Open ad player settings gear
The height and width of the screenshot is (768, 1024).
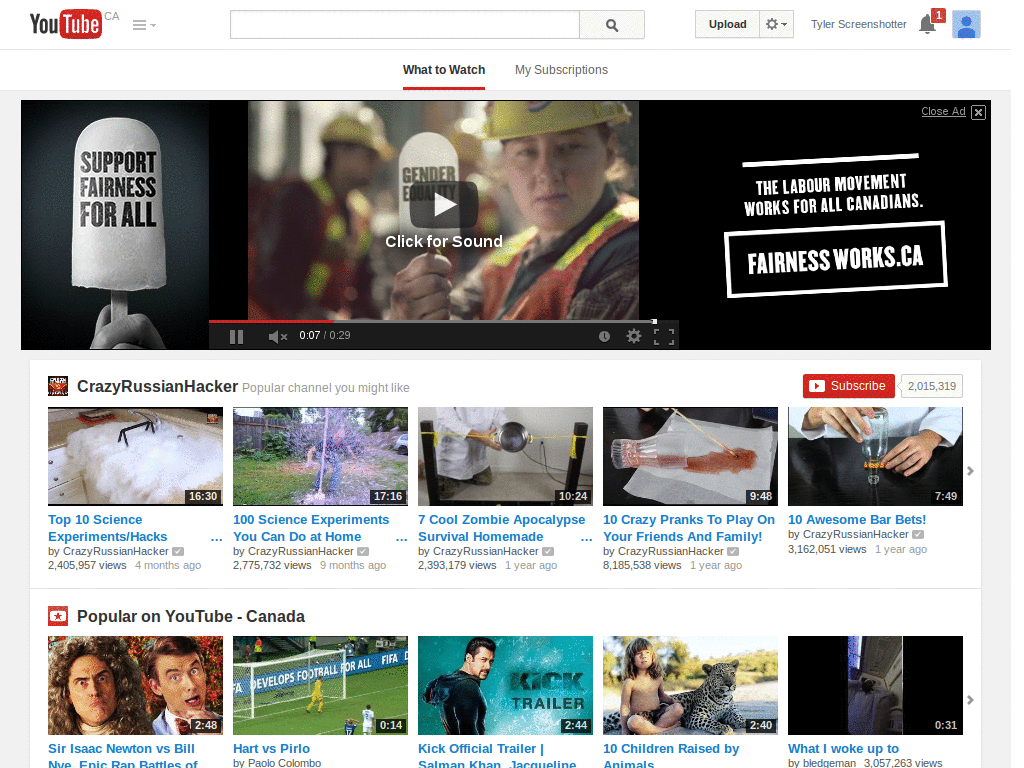point(634,336)
